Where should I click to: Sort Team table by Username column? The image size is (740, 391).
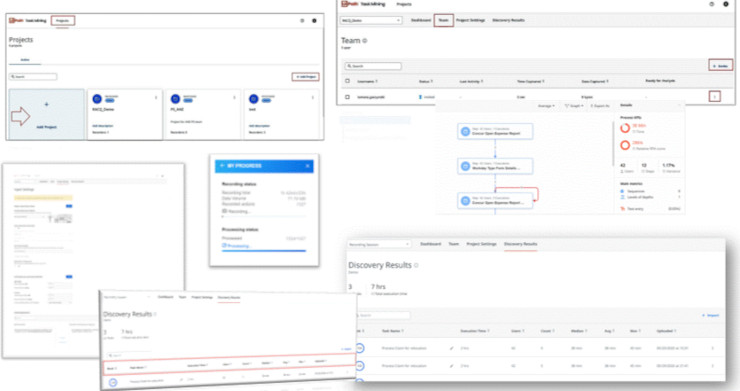(x=367, y=82)
